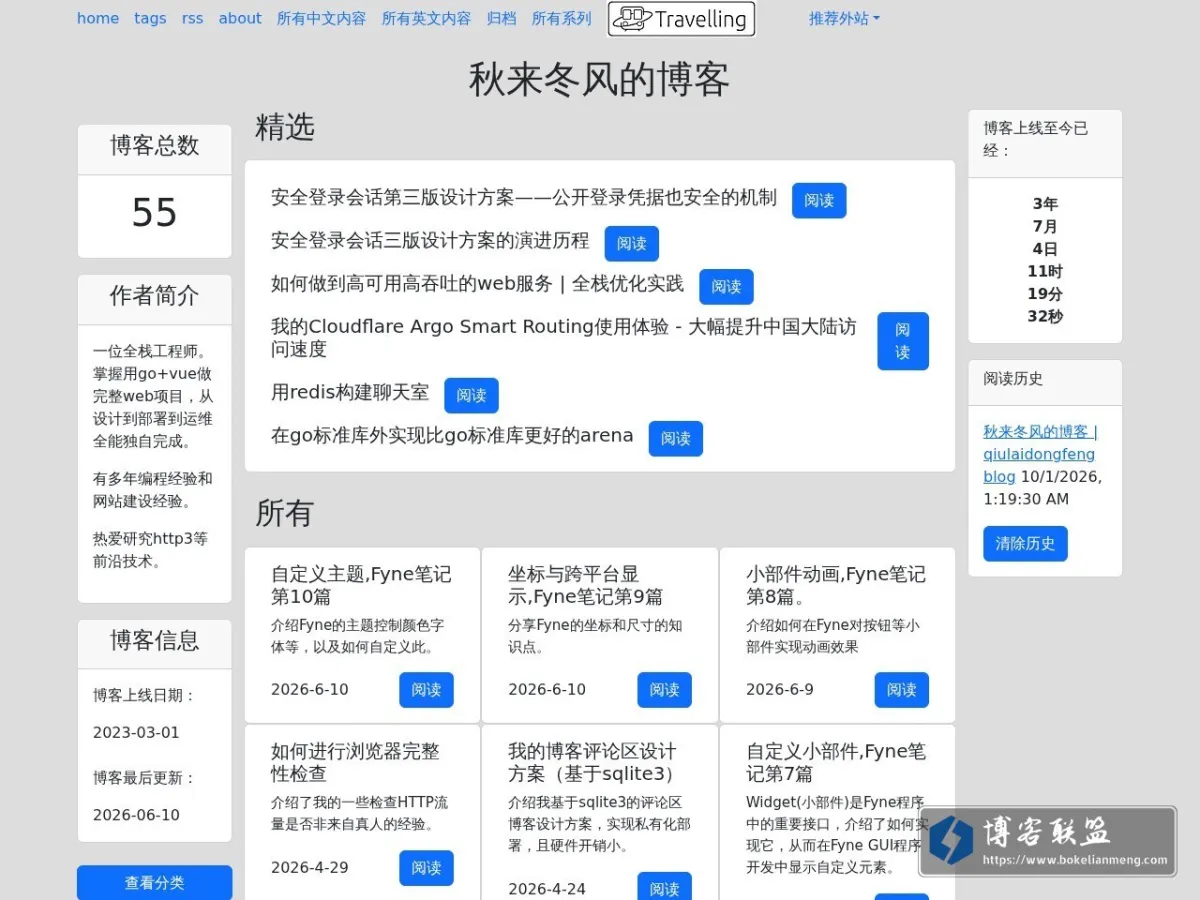Viewport: 1200px width, 900px height.
Task: Go to home in navbar
Action: [x=98, y=18]
